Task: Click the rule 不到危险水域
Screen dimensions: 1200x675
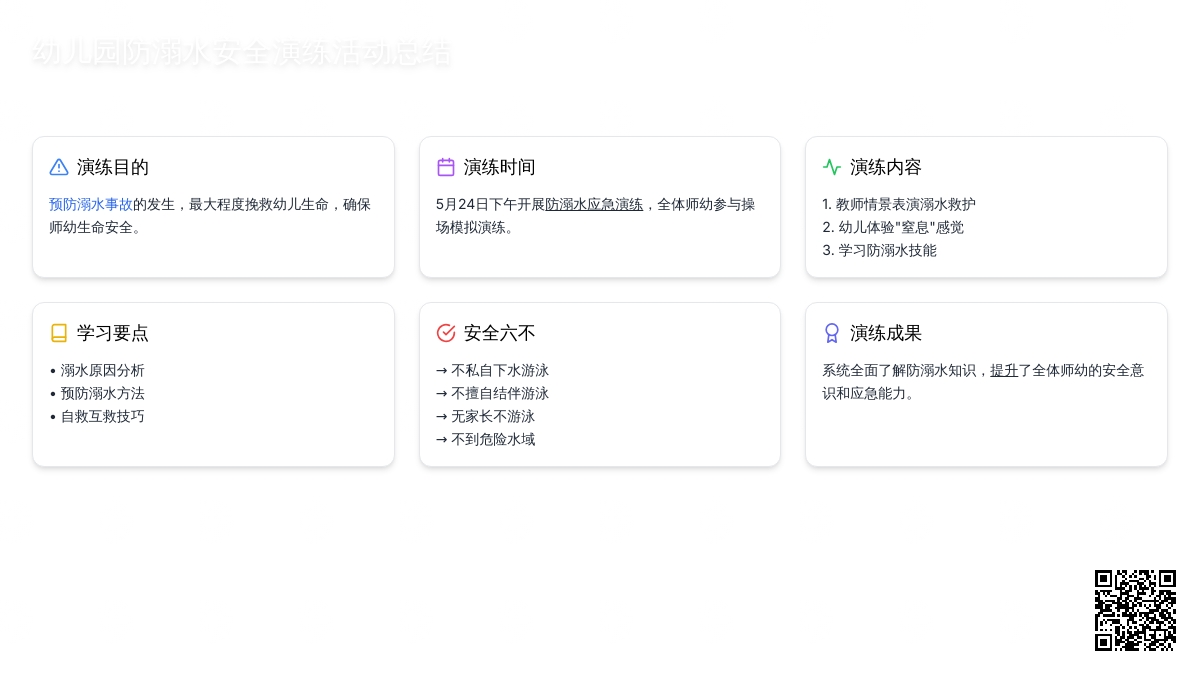Action: 485,439
